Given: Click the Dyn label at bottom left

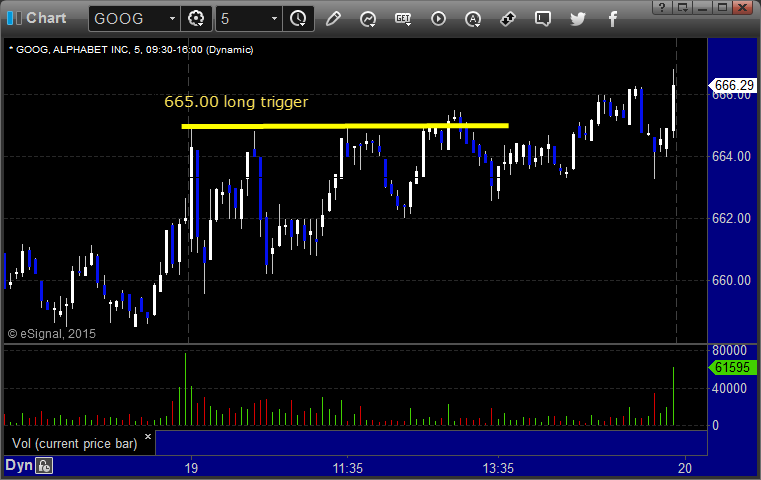Looking at the screenshot, I should click(19, 465).
